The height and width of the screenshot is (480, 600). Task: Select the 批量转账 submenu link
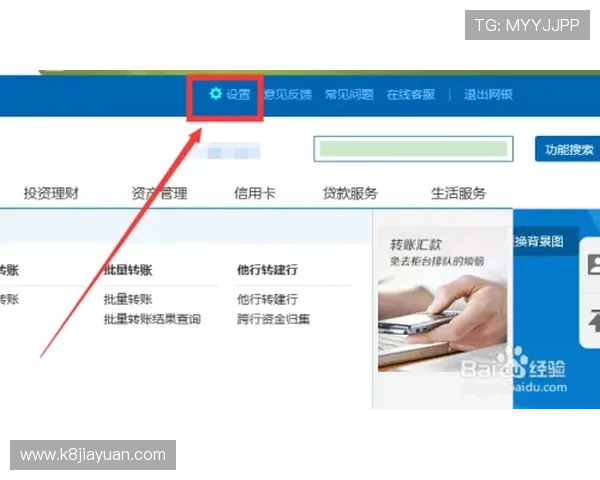[128, 299]
